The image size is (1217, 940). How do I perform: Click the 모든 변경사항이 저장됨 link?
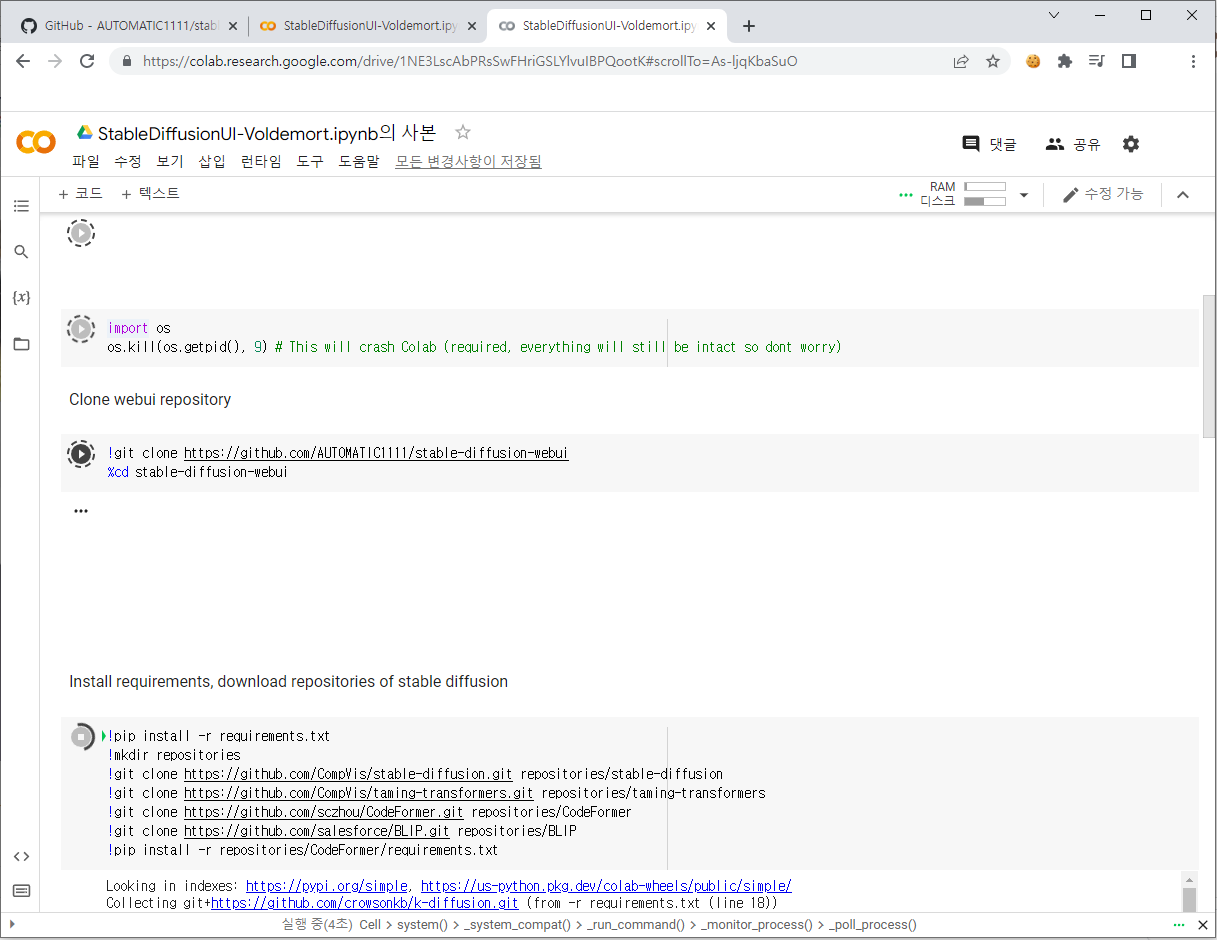click(x=468, y=161)
